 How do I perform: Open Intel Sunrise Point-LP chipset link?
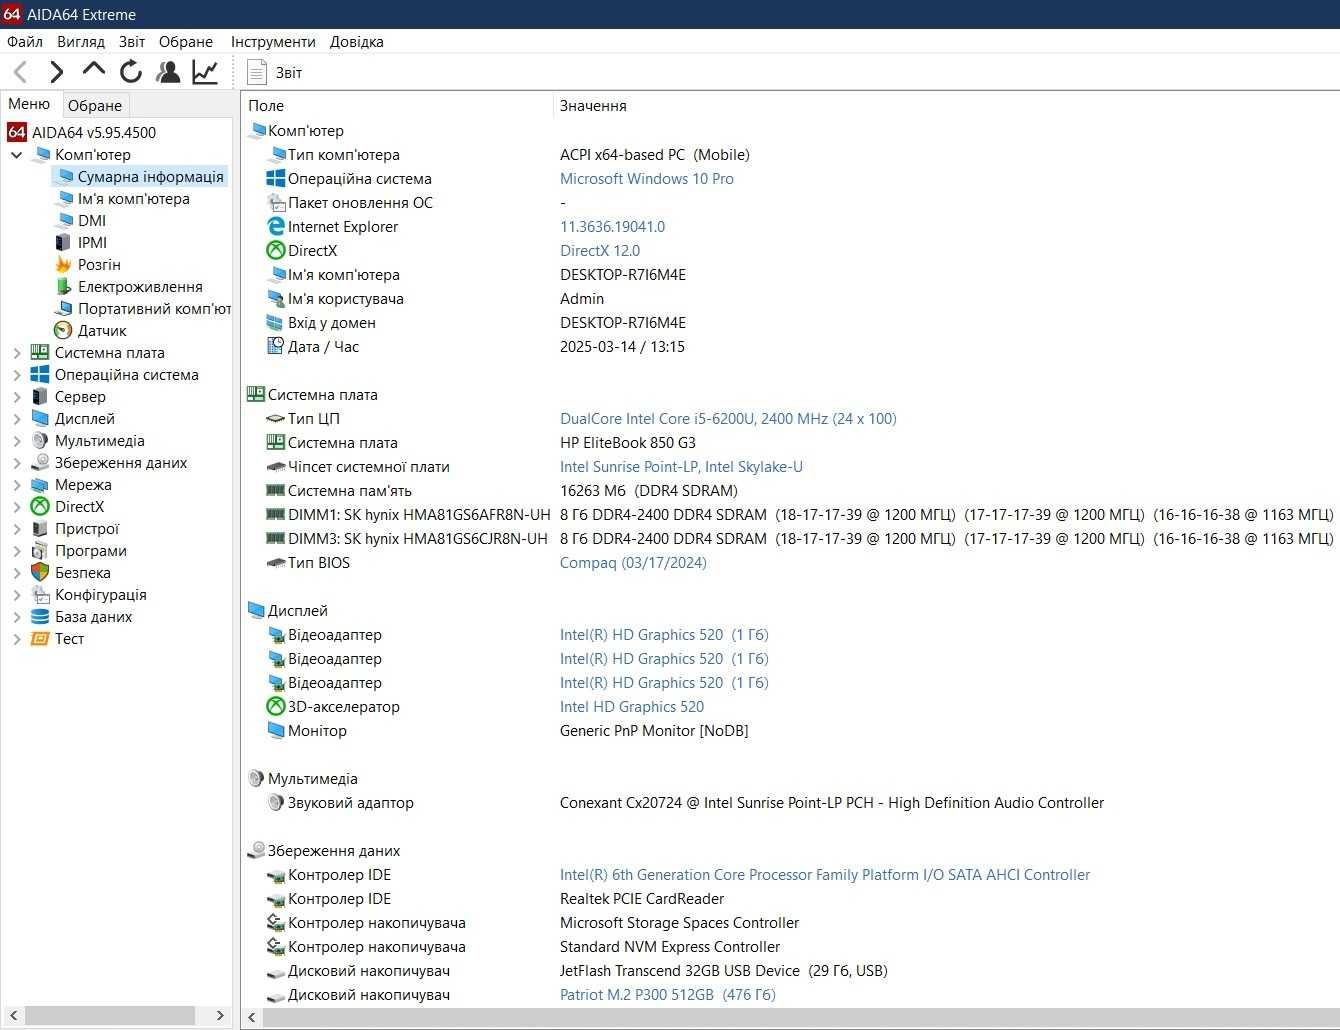pos(681,467)
